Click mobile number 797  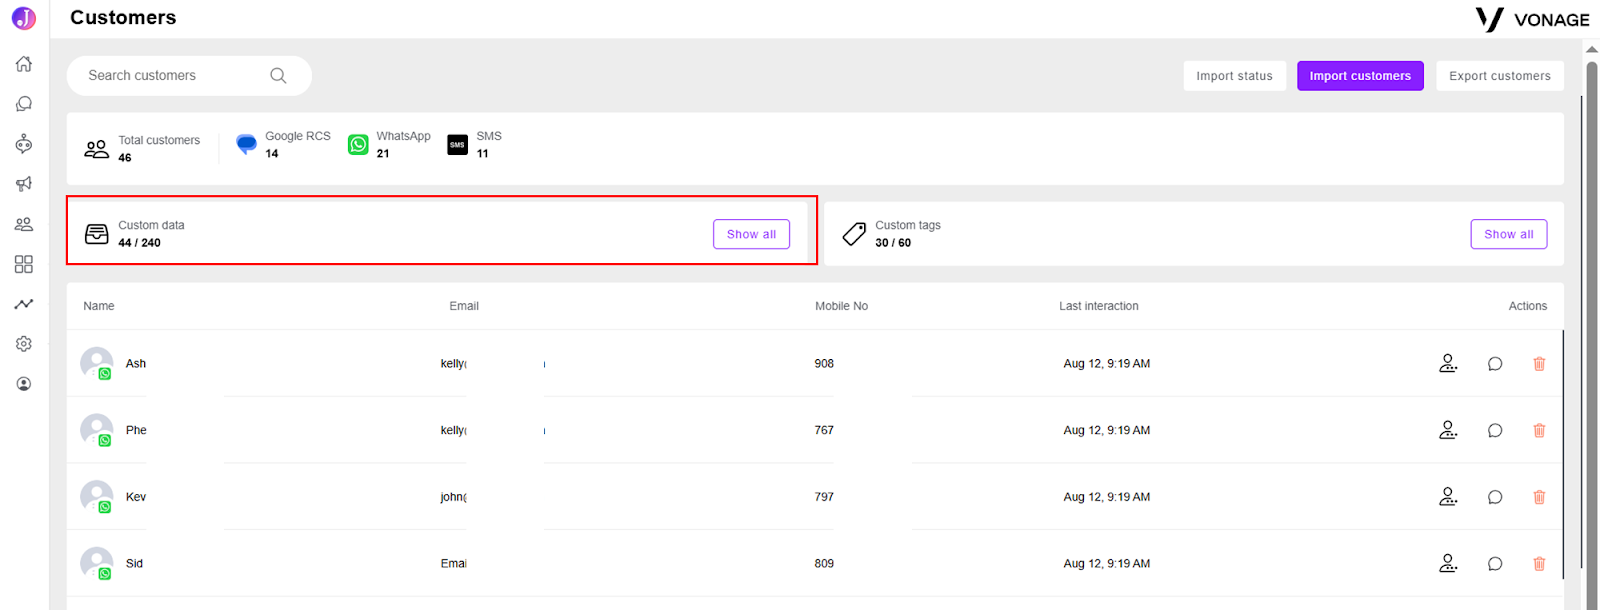click(x=824, y=497)
